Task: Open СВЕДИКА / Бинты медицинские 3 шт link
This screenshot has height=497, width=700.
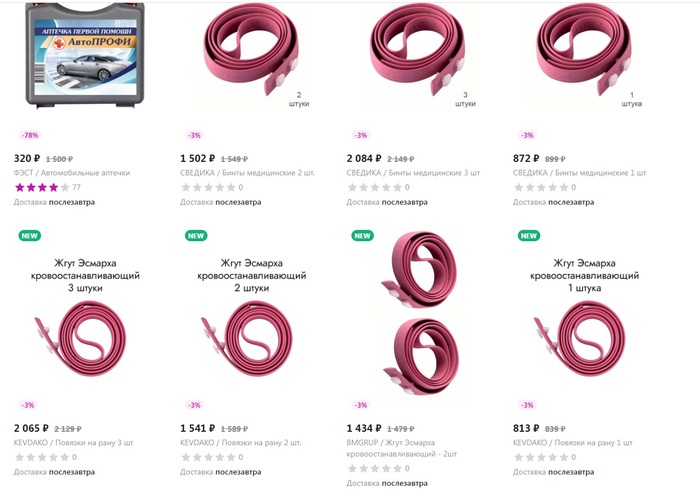Action: [413, 173]
